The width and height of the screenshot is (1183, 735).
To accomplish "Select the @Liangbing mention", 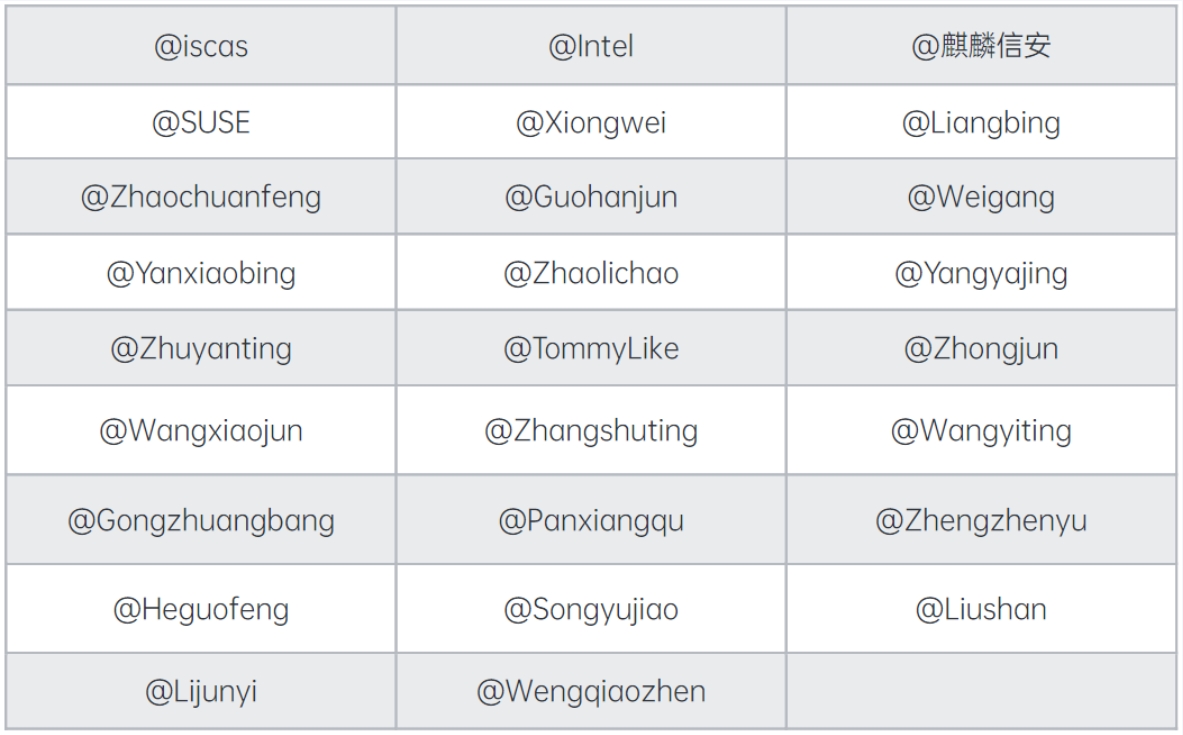I will point(981,122).
